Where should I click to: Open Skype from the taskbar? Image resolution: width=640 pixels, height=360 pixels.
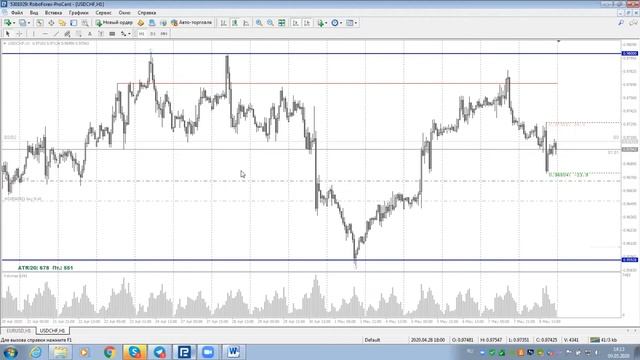click(134, 352)
